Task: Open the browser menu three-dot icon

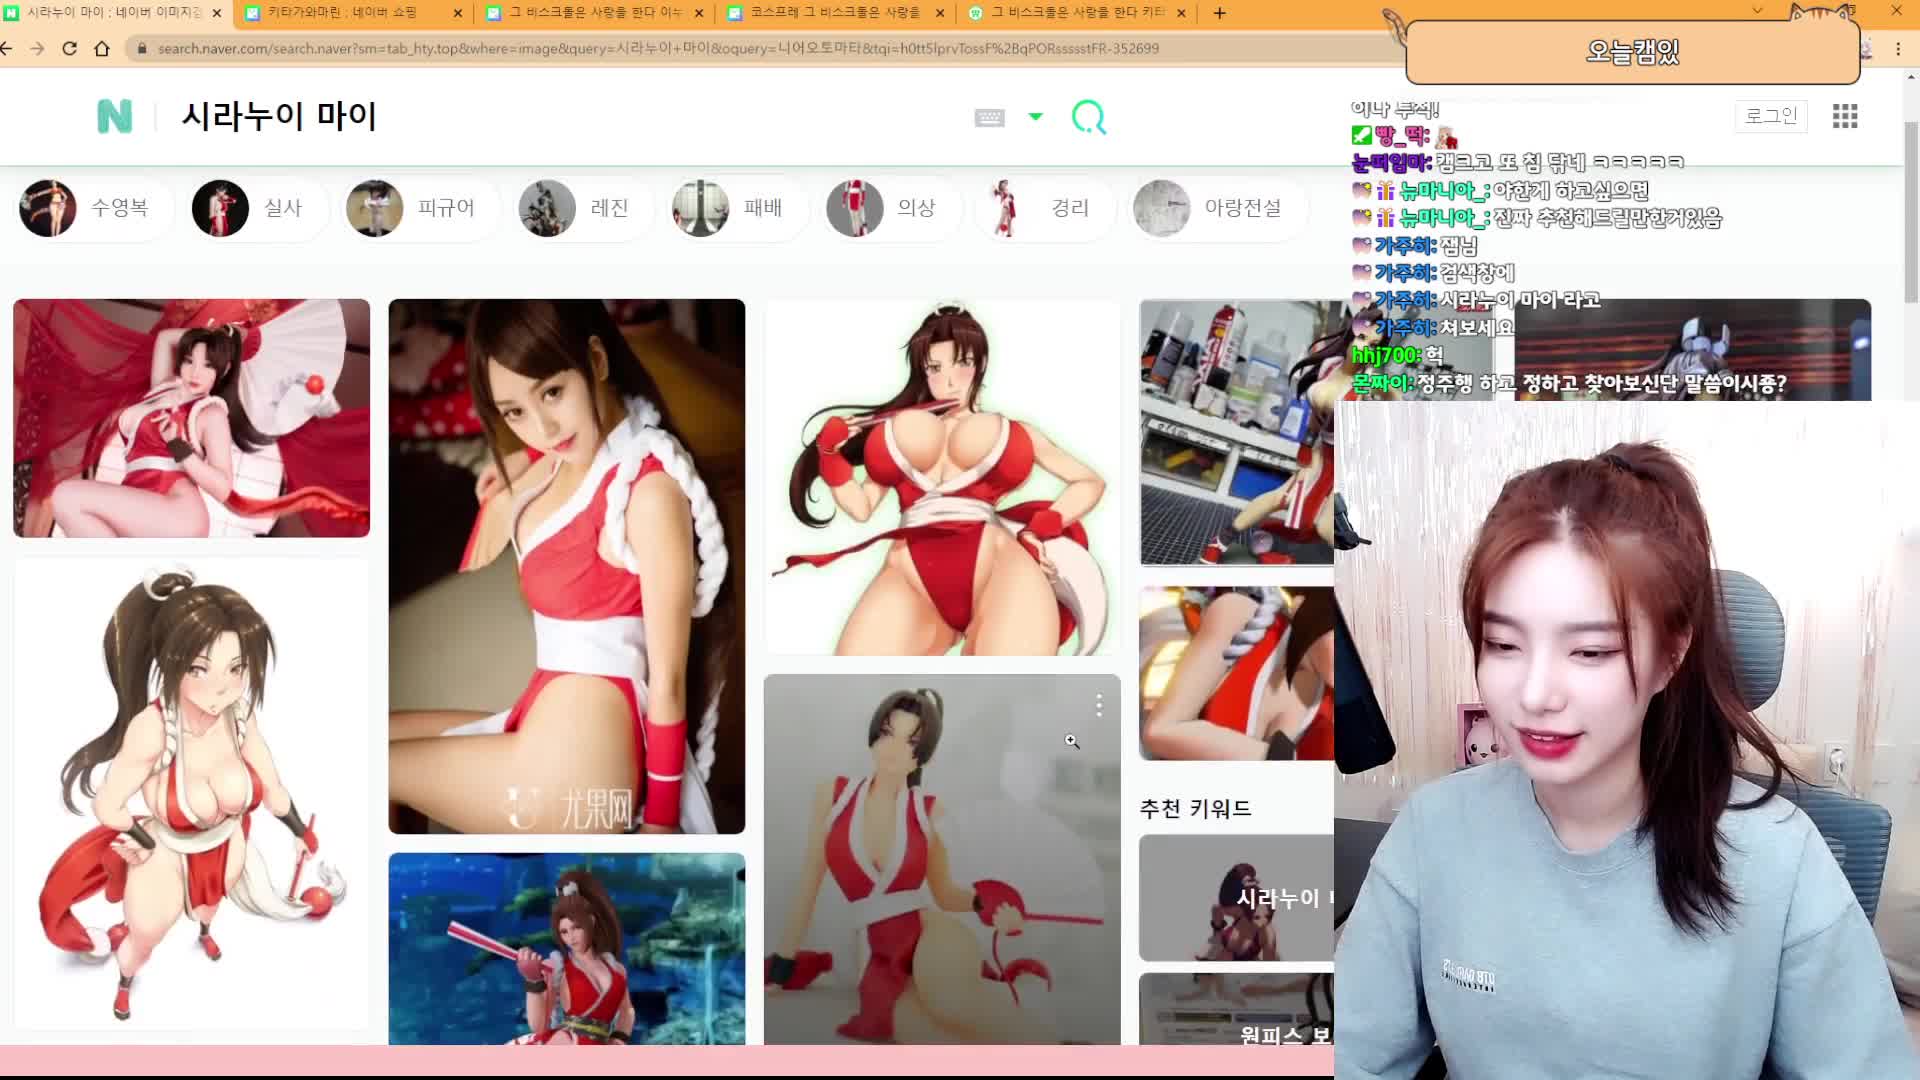Action: [1898, 48]
